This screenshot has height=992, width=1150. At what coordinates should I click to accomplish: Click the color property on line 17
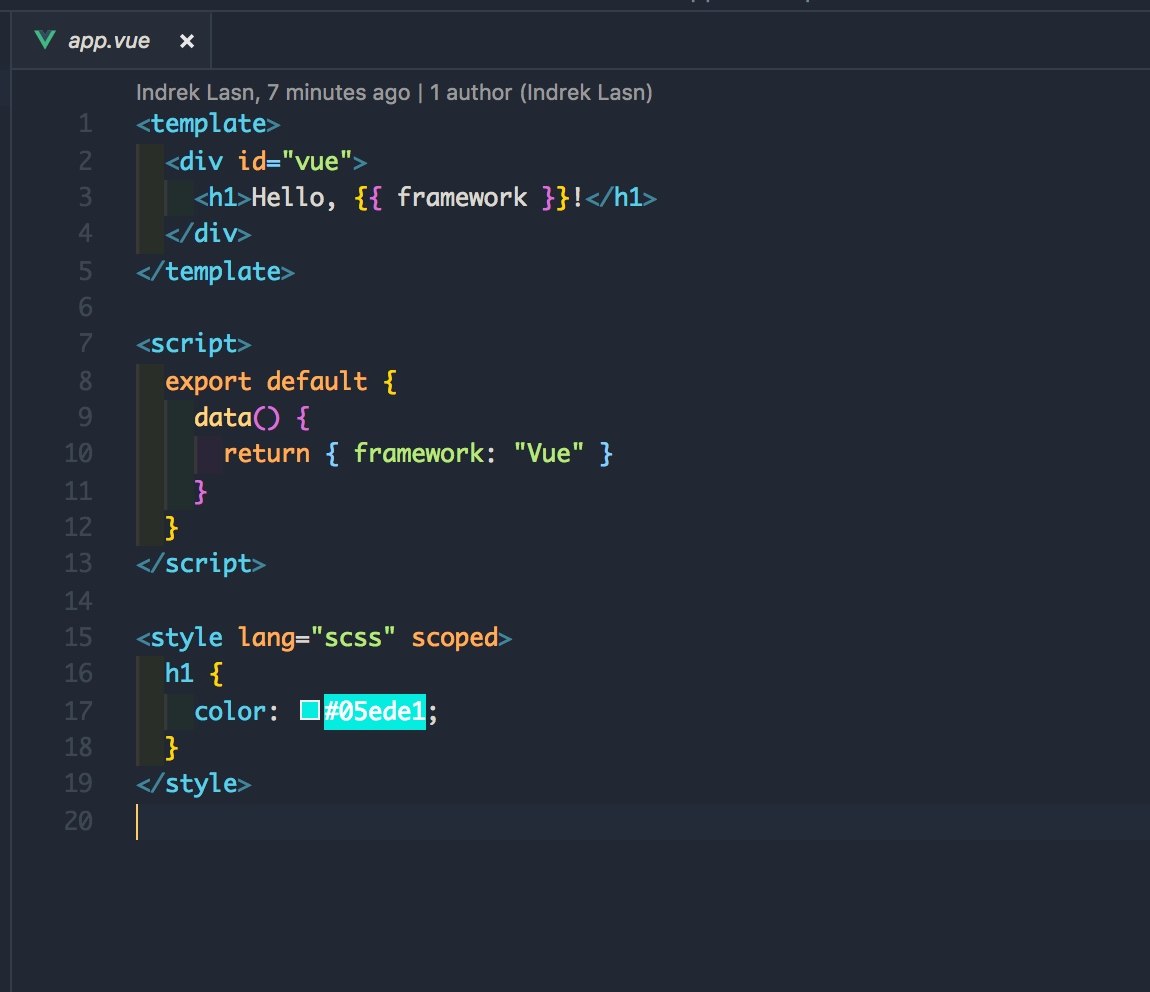point(230,711)
